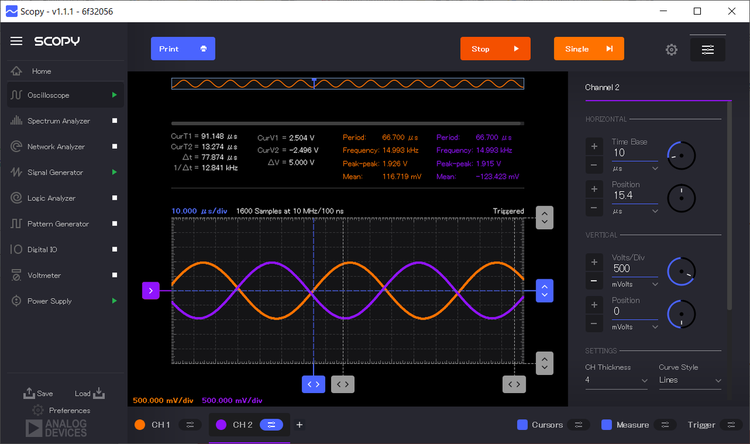Image resolution: width=750 pixels, height=444 pixels.
Task: Open CH 2 settings menu icon
Action: [271, 425]
